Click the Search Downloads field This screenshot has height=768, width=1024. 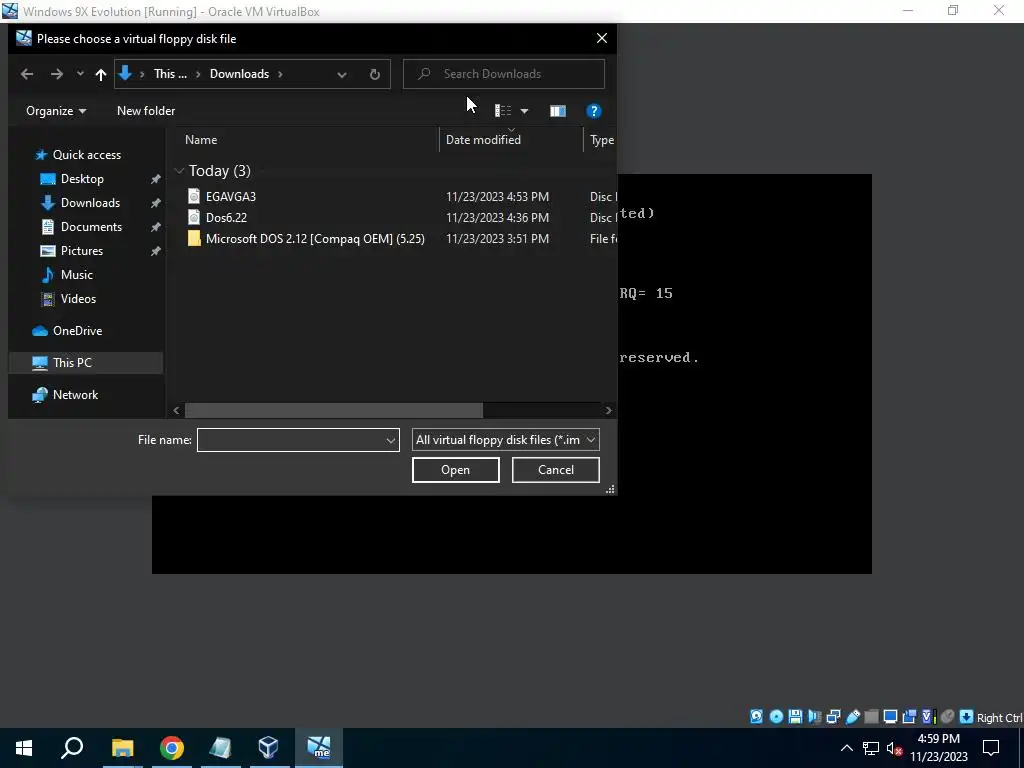coord(504,74)
